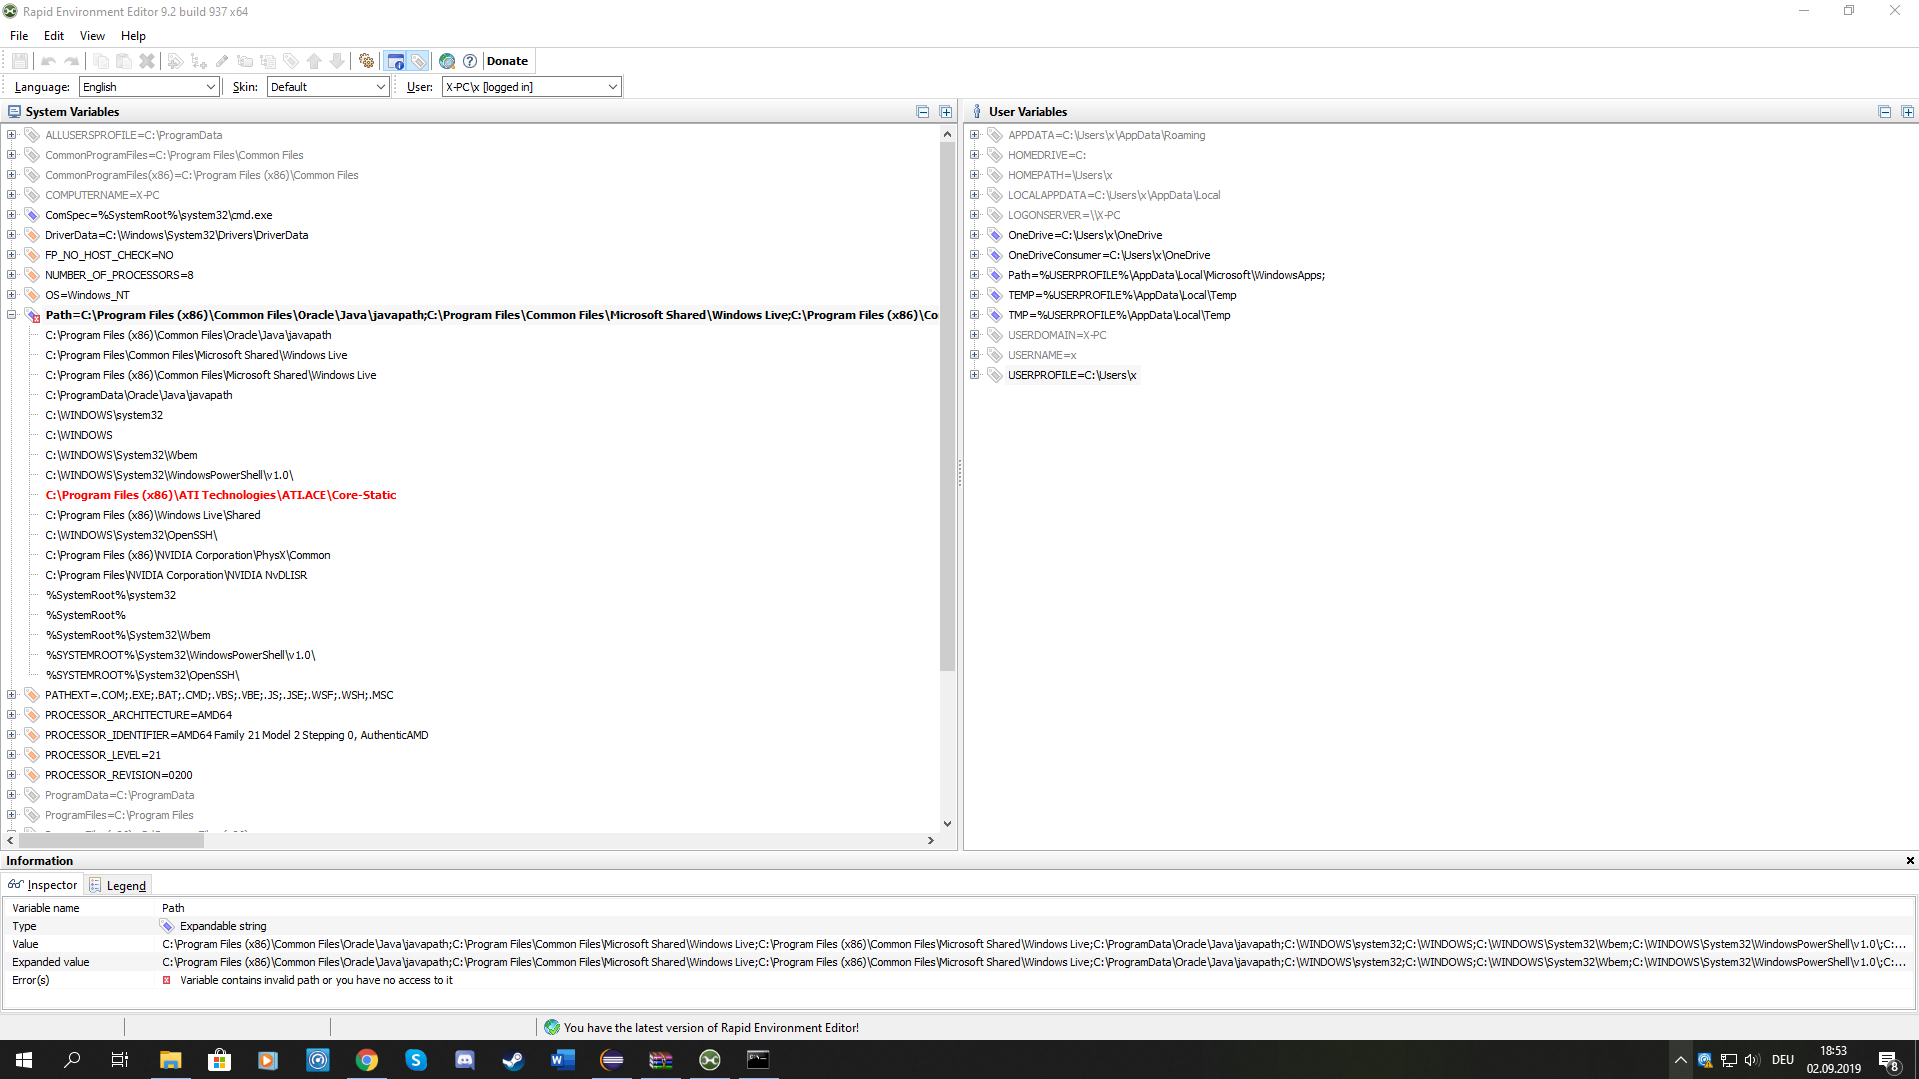Expand all User Variables icon
Viewport: 1919px width, 1079px height.
1907,112
